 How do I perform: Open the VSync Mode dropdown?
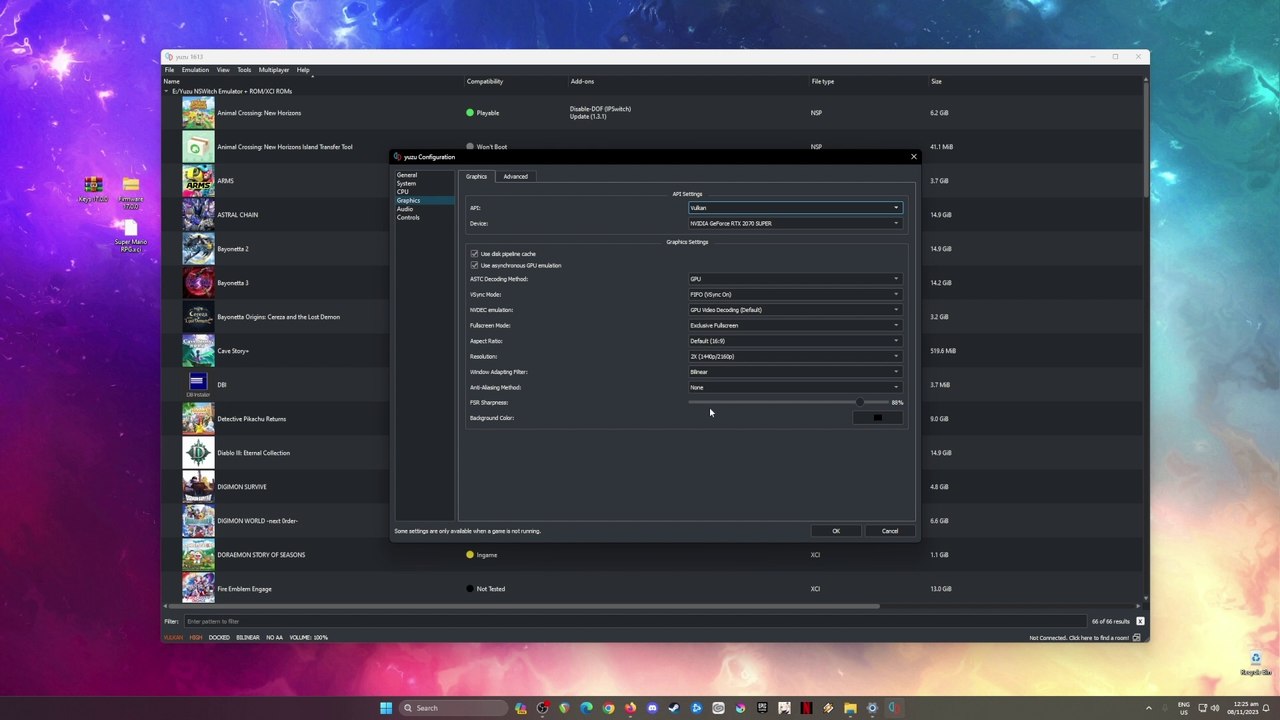point(795,295)
